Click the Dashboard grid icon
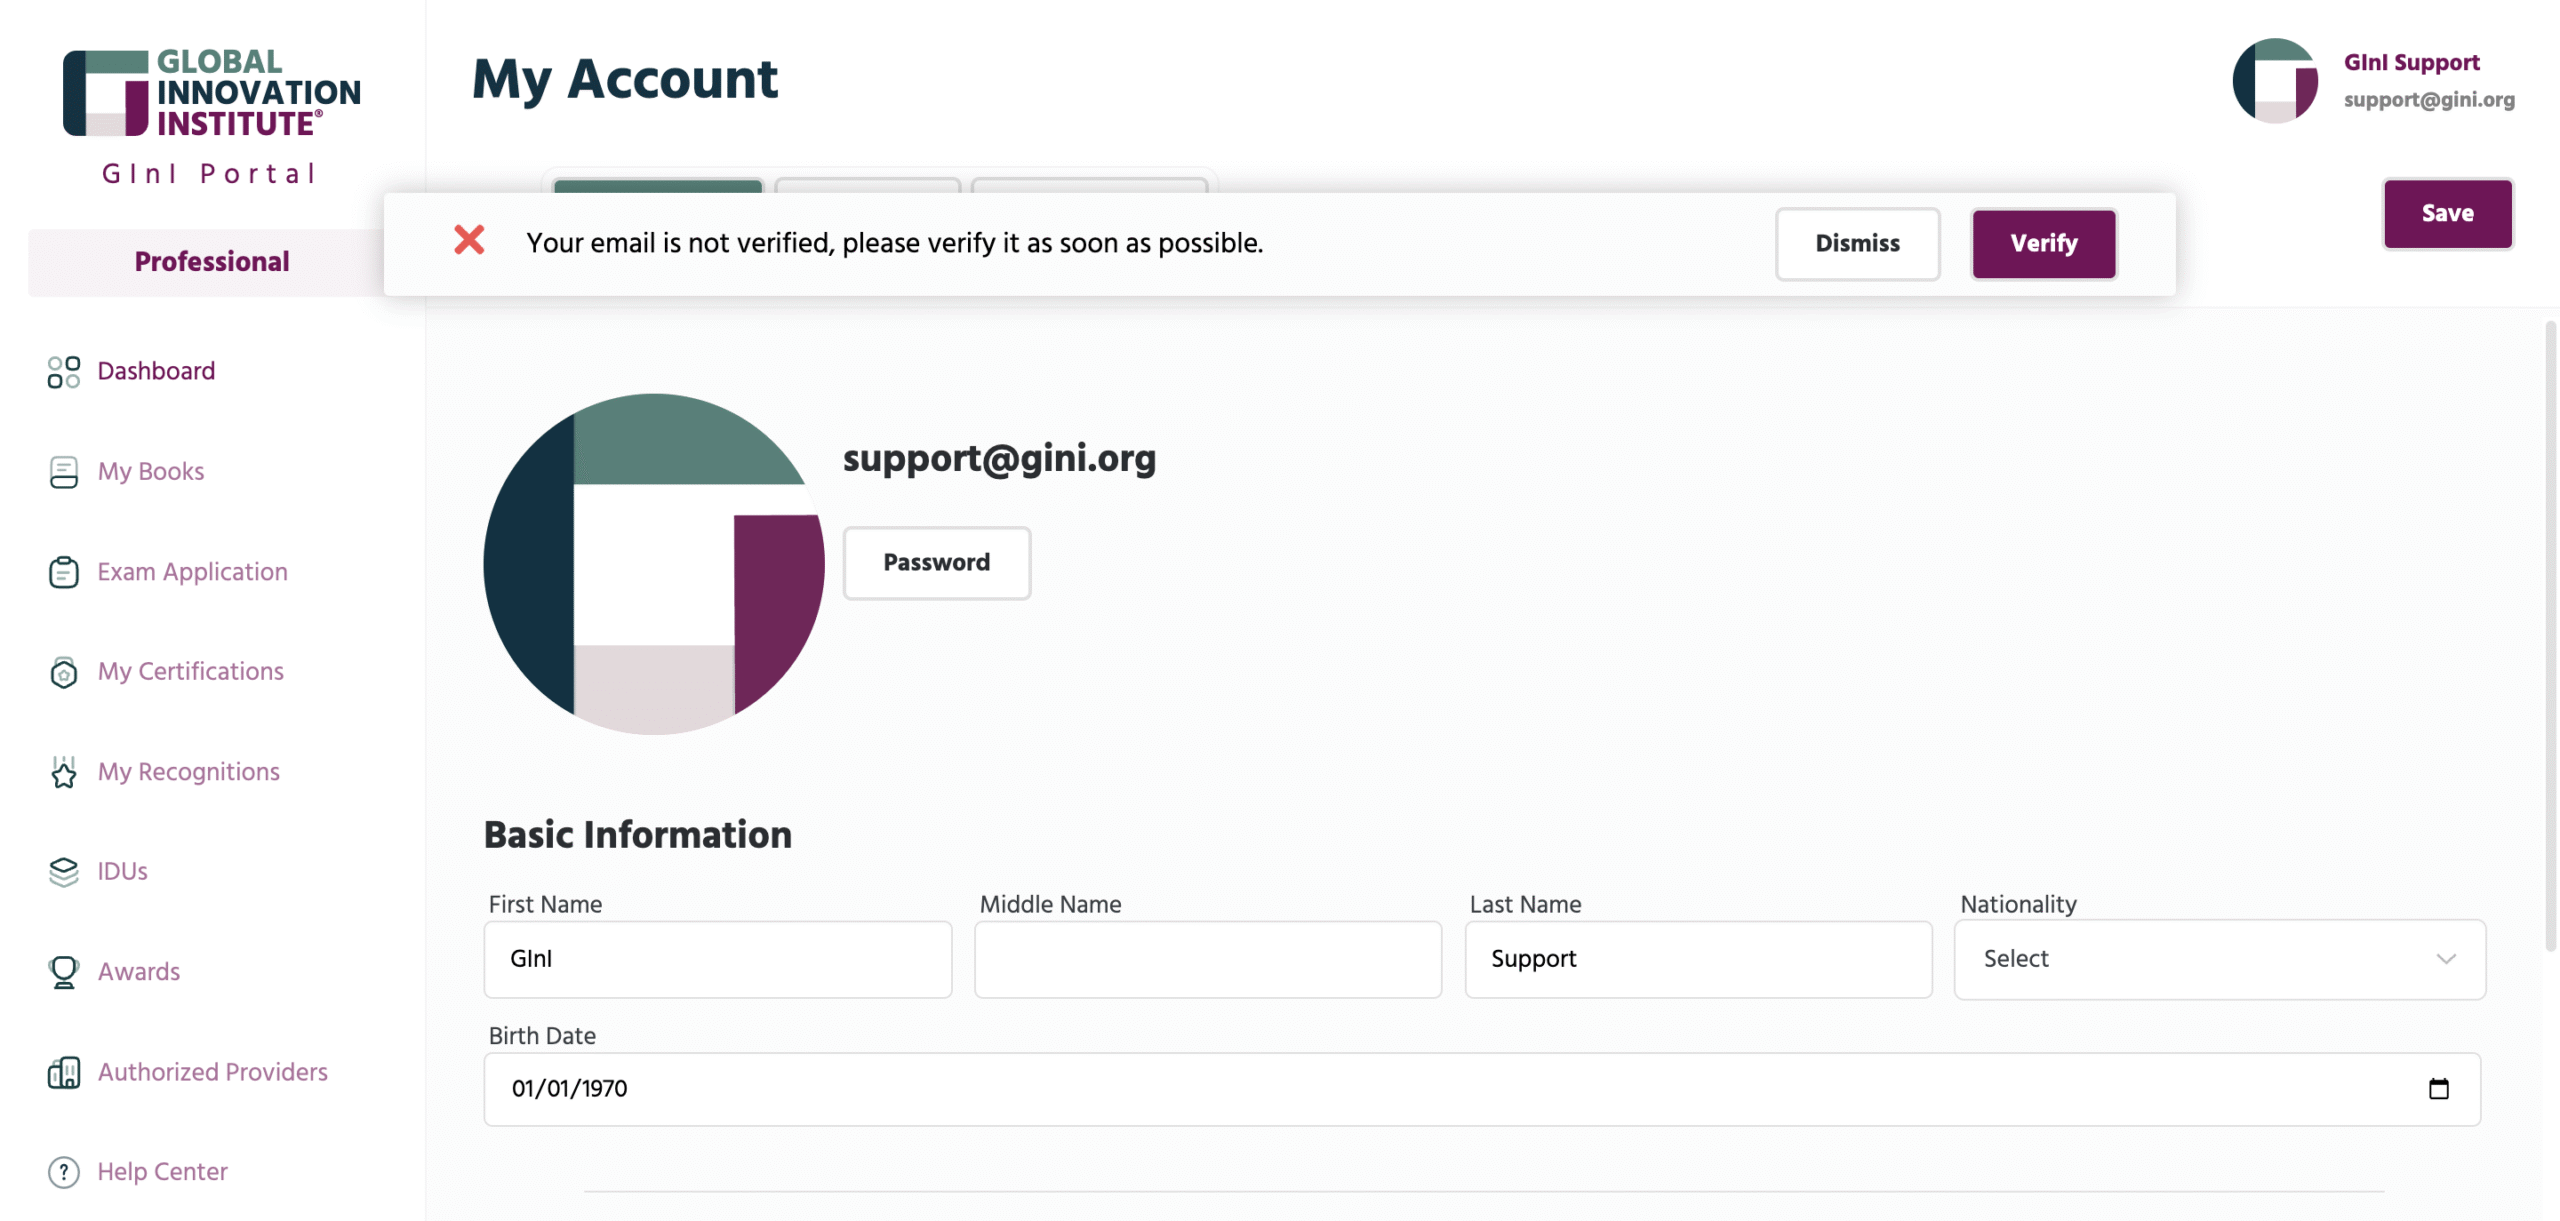 (x=64, y=372)
